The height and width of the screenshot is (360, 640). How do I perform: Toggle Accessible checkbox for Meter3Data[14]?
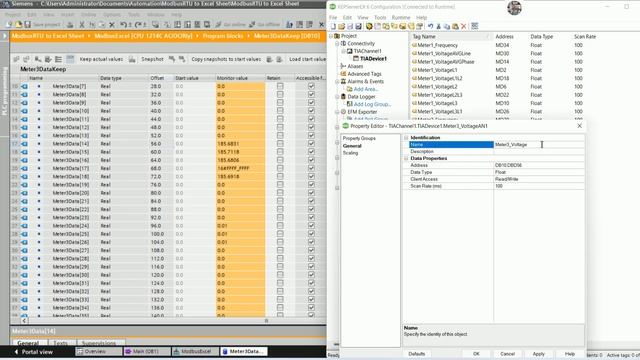point(311,144)
